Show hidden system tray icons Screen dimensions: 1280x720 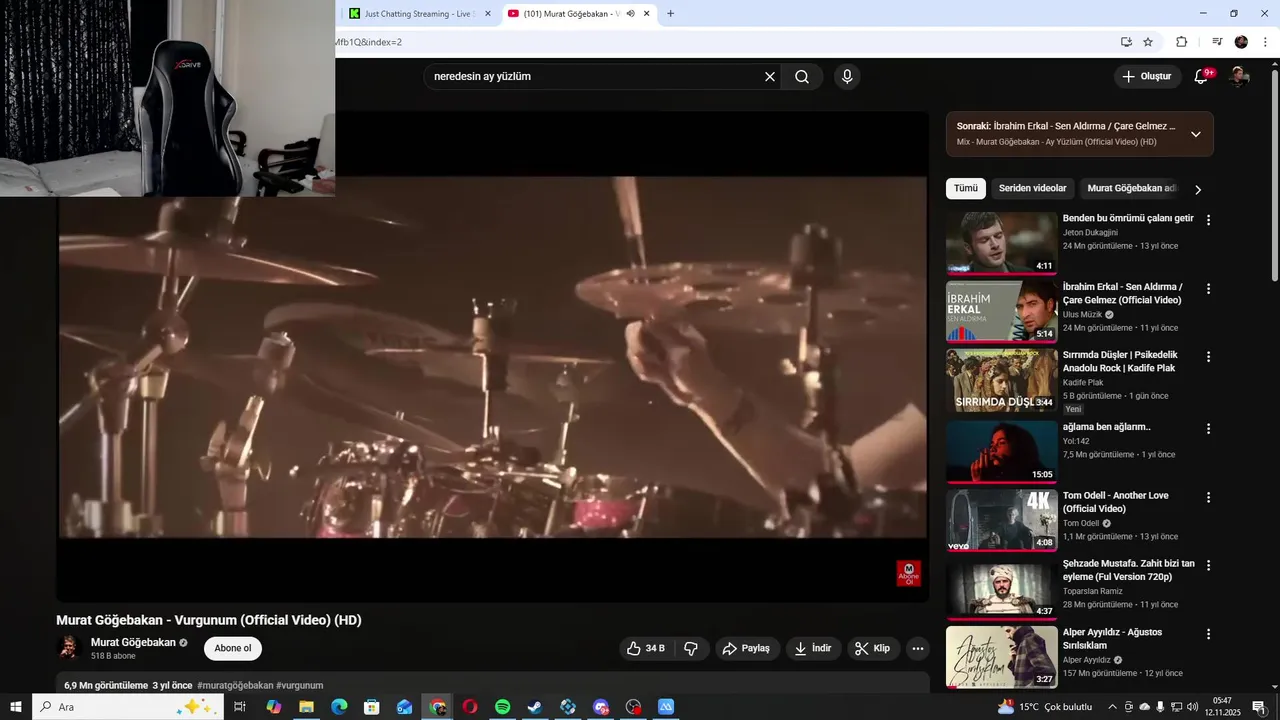coord(1112,707)
